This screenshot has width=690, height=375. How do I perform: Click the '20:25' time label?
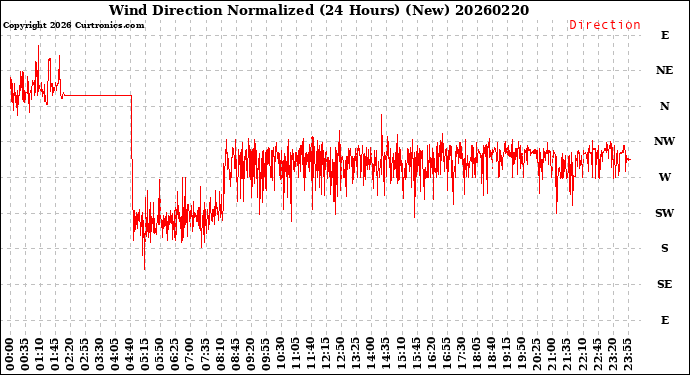coord(537,355)
